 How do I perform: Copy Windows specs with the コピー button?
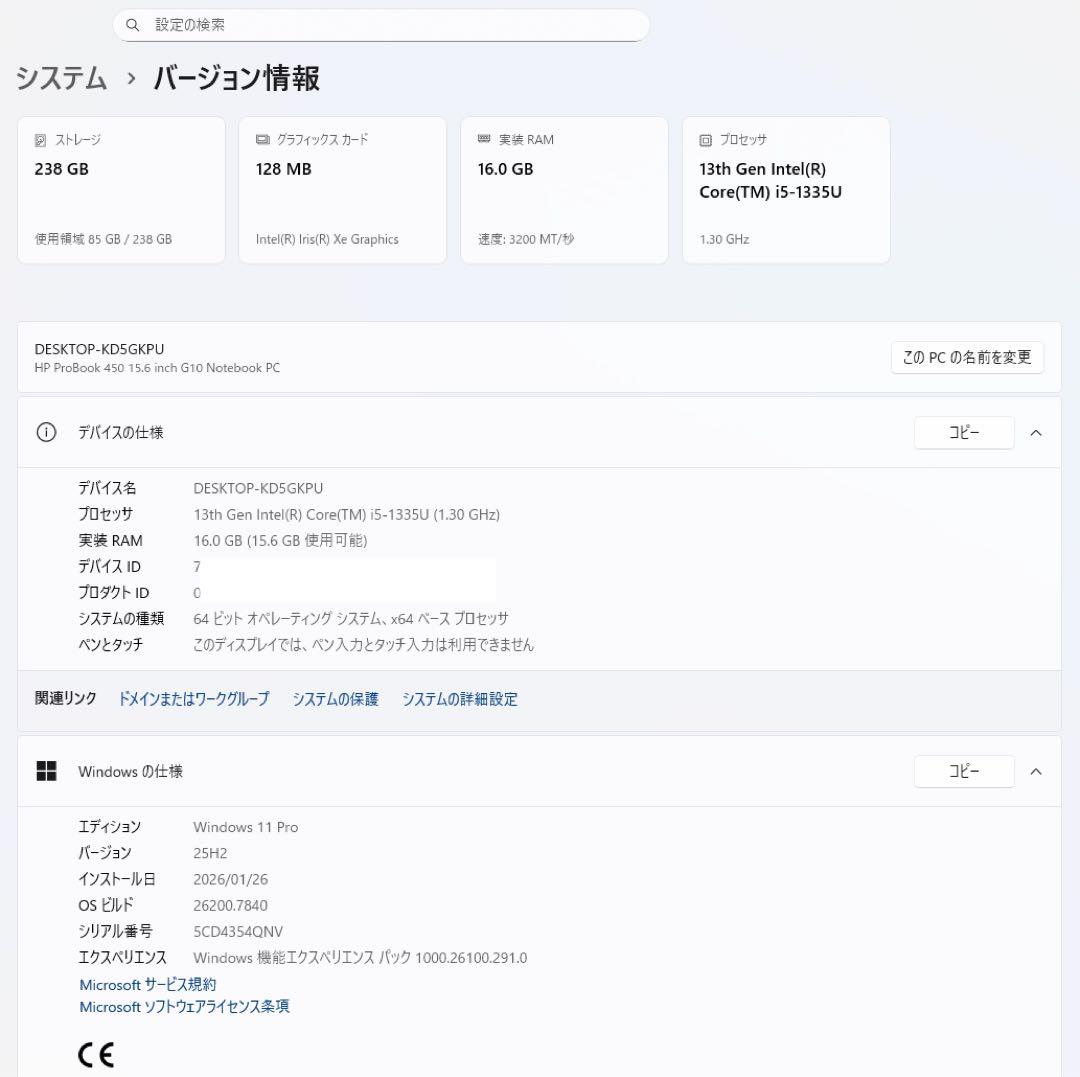coord(963,771)
